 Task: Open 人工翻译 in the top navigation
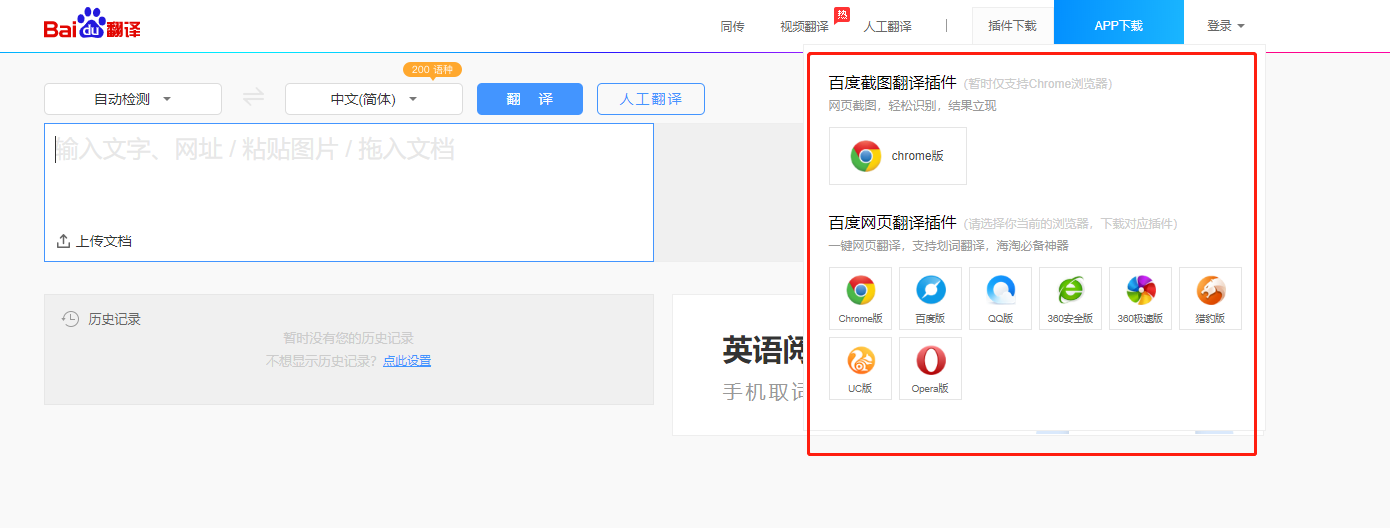pyautogui.click(x=888, y=26)
